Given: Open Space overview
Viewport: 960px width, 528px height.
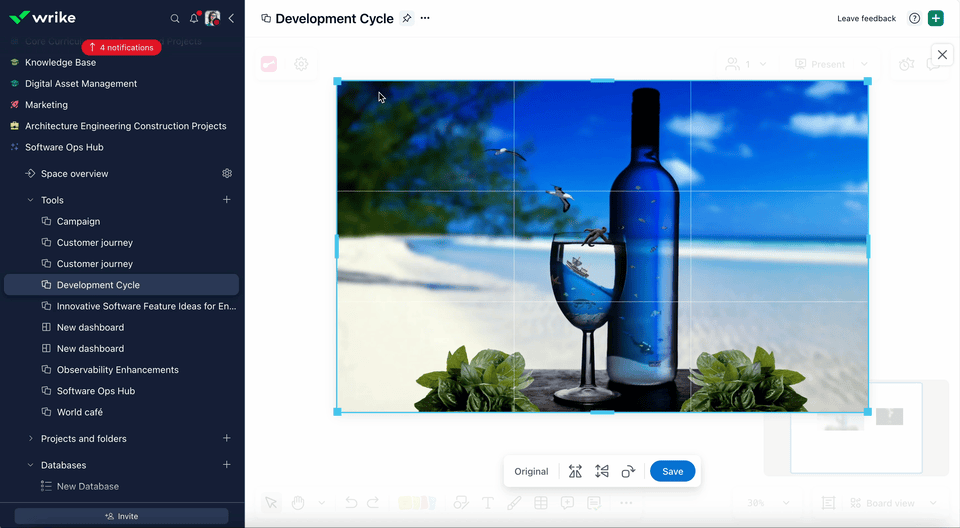Looking at the screenshot, I should click(74, 174).
